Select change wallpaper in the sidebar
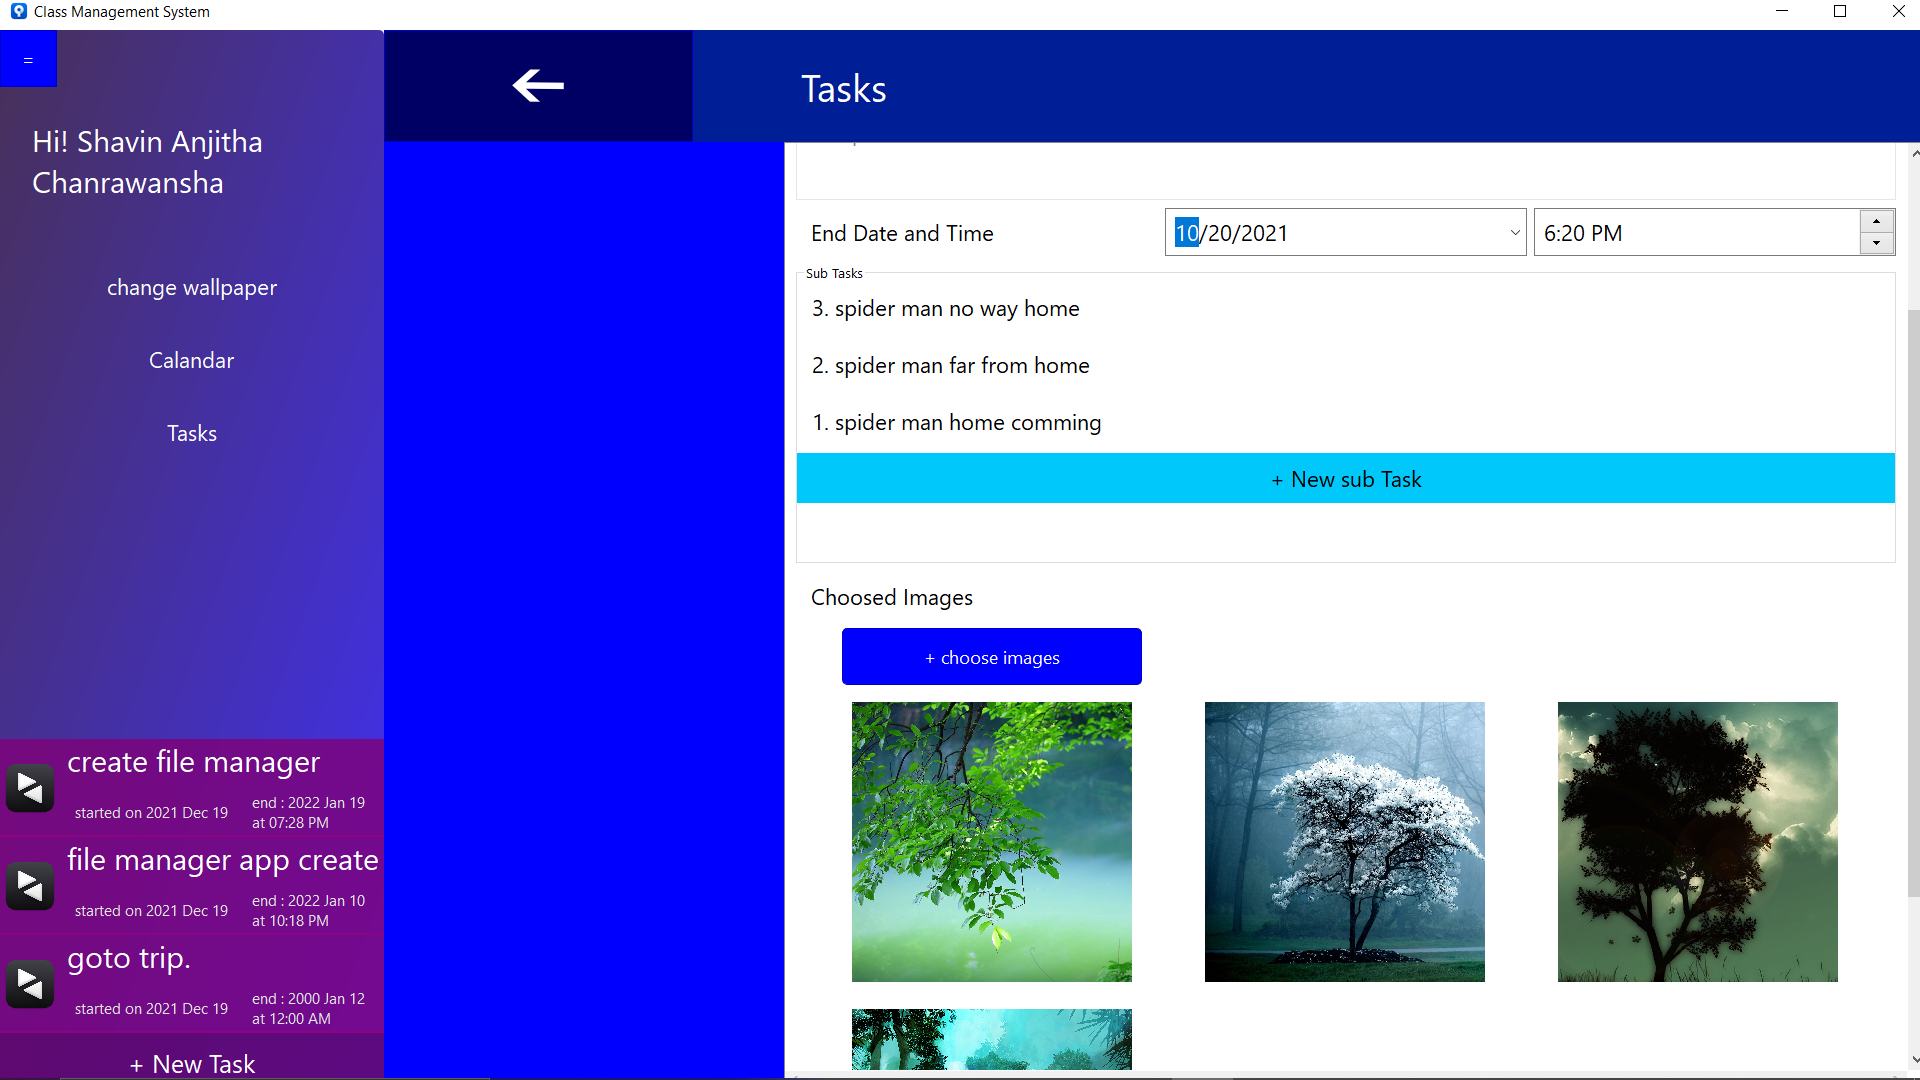The height and width of the screenshot is (1080, 1920). point(191,287)
